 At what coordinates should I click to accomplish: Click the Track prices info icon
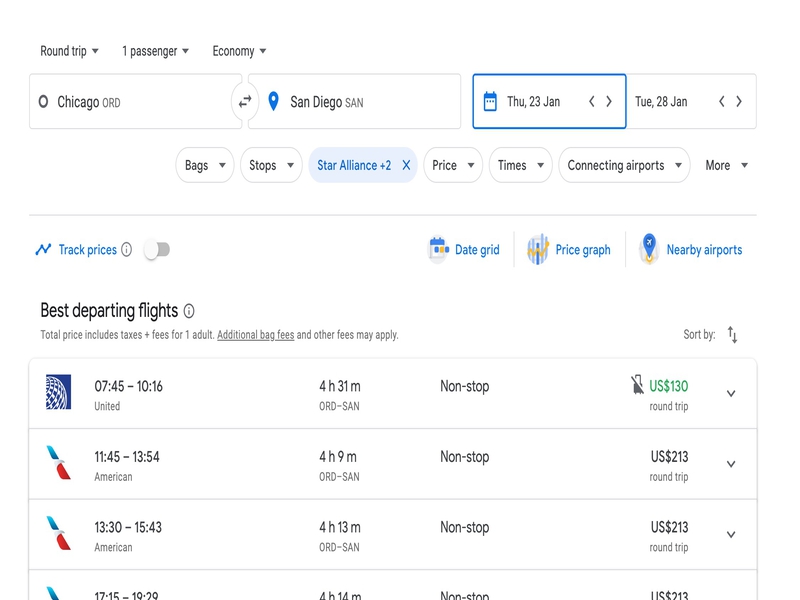coord(127,249)
